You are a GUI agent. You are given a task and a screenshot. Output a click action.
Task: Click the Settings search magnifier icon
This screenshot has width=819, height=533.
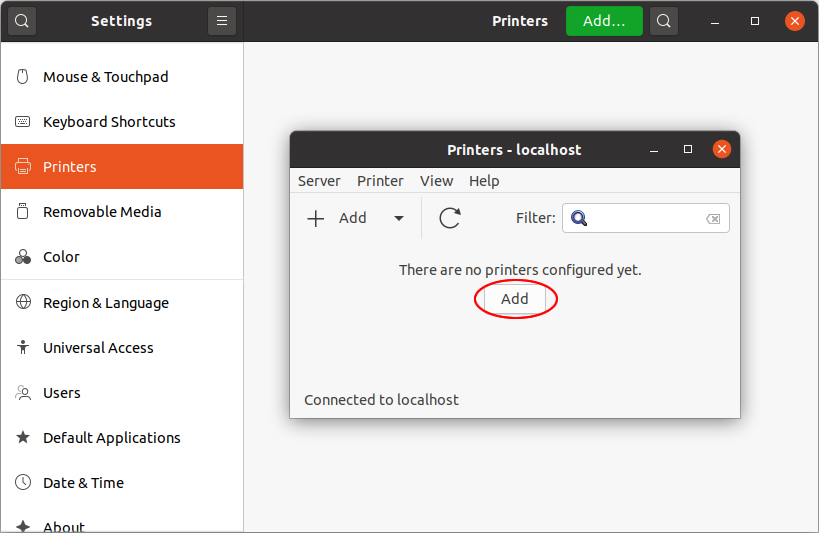pos(22,21)
